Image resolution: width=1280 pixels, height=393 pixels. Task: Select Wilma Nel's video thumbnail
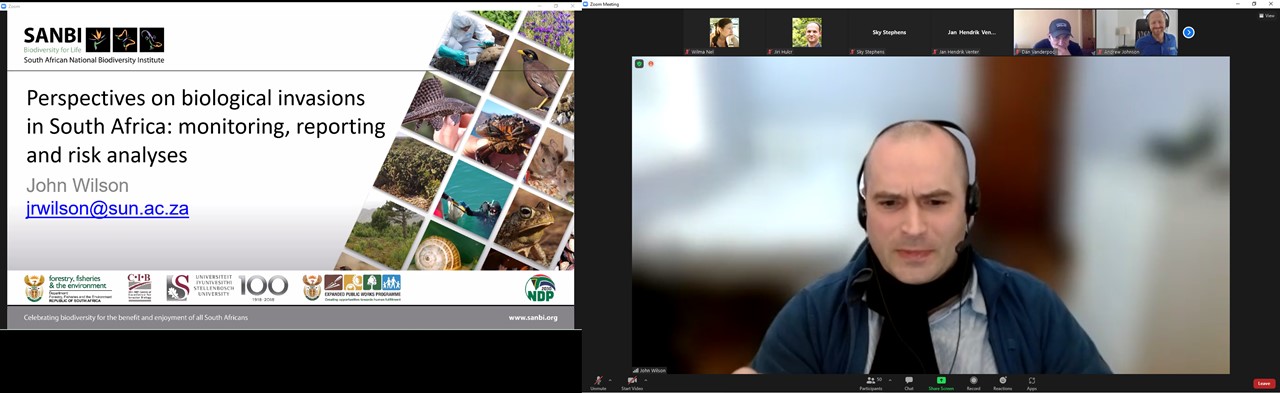[725, 33]
